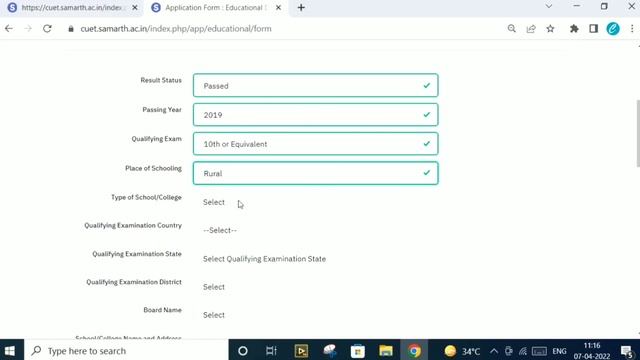Open the Chrome profile avatar
640x360 pixels.
(x=613, y=29)
